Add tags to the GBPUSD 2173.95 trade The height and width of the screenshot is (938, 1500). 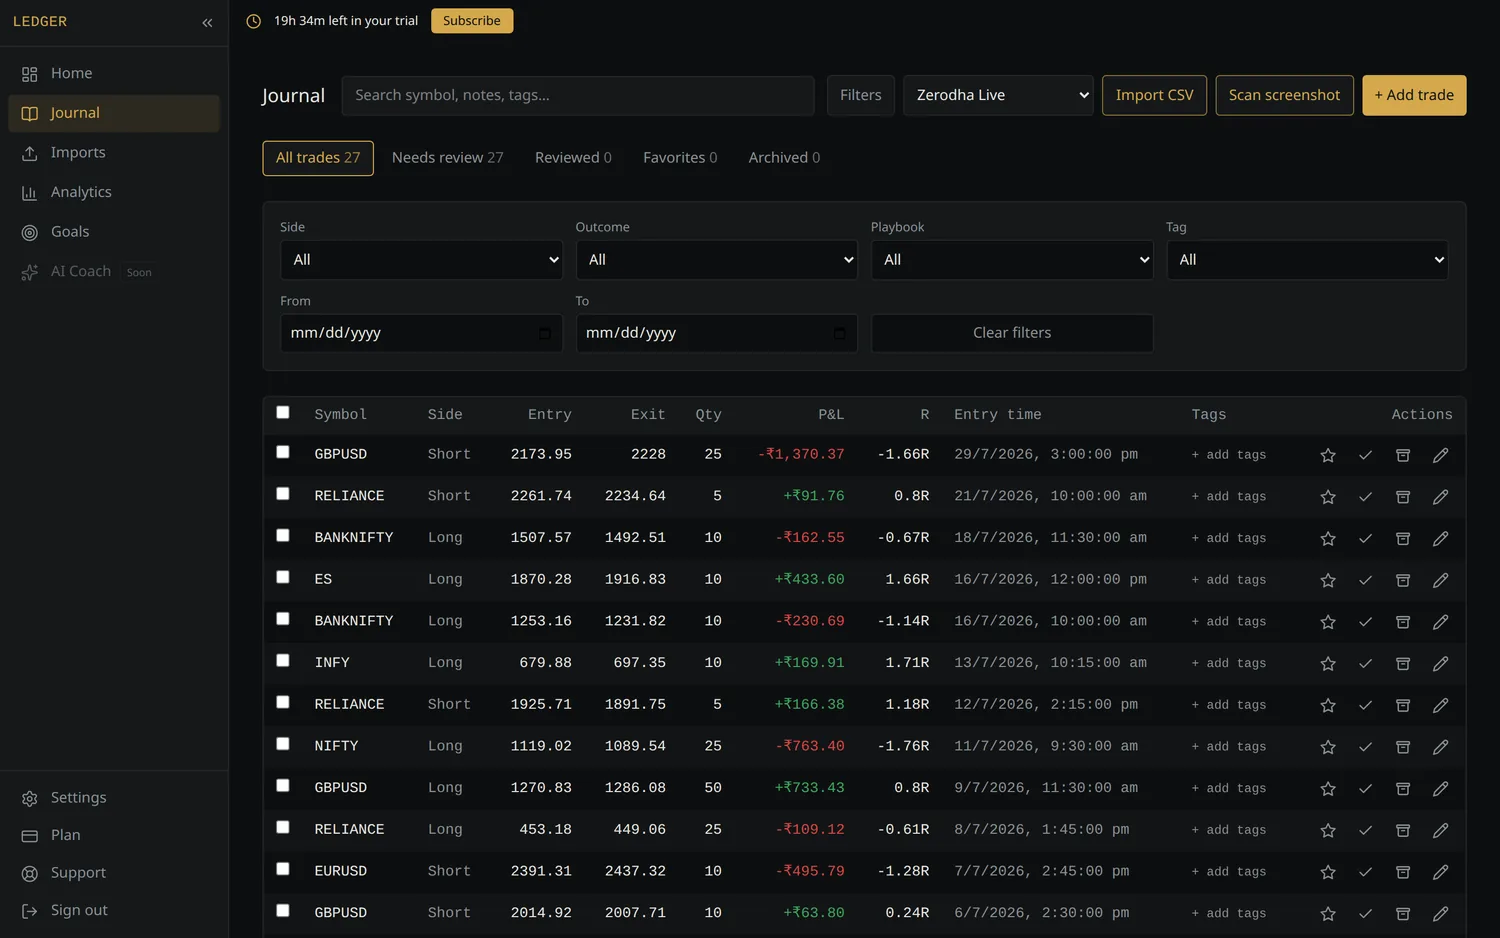click(x=1229, y=455)
